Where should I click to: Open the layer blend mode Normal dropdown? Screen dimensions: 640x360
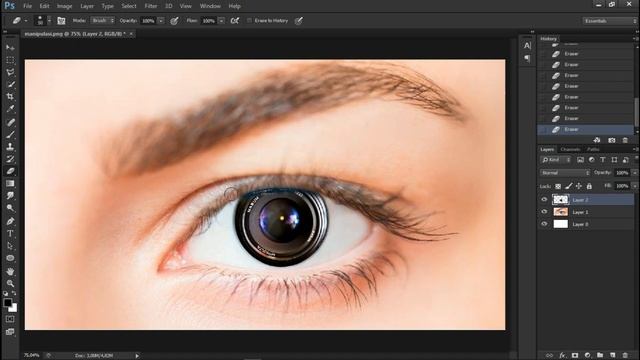click(x=565, y=173)
